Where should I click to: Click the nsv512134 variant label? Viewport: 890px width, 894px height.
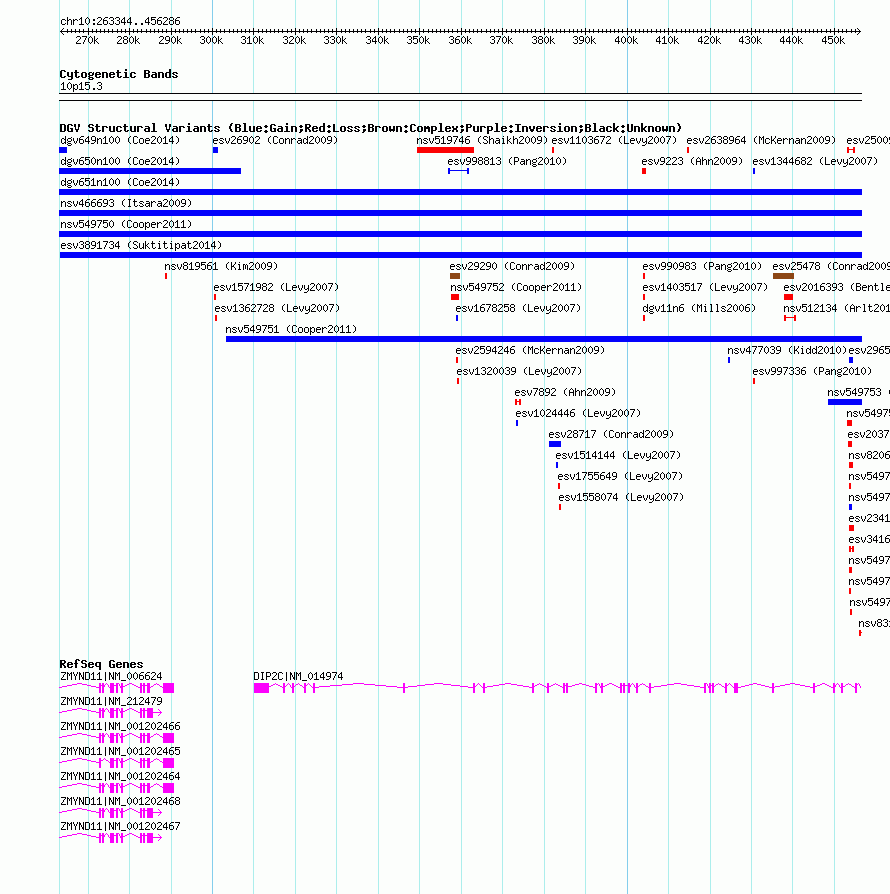pyautogui.click(x=836, y=308)
